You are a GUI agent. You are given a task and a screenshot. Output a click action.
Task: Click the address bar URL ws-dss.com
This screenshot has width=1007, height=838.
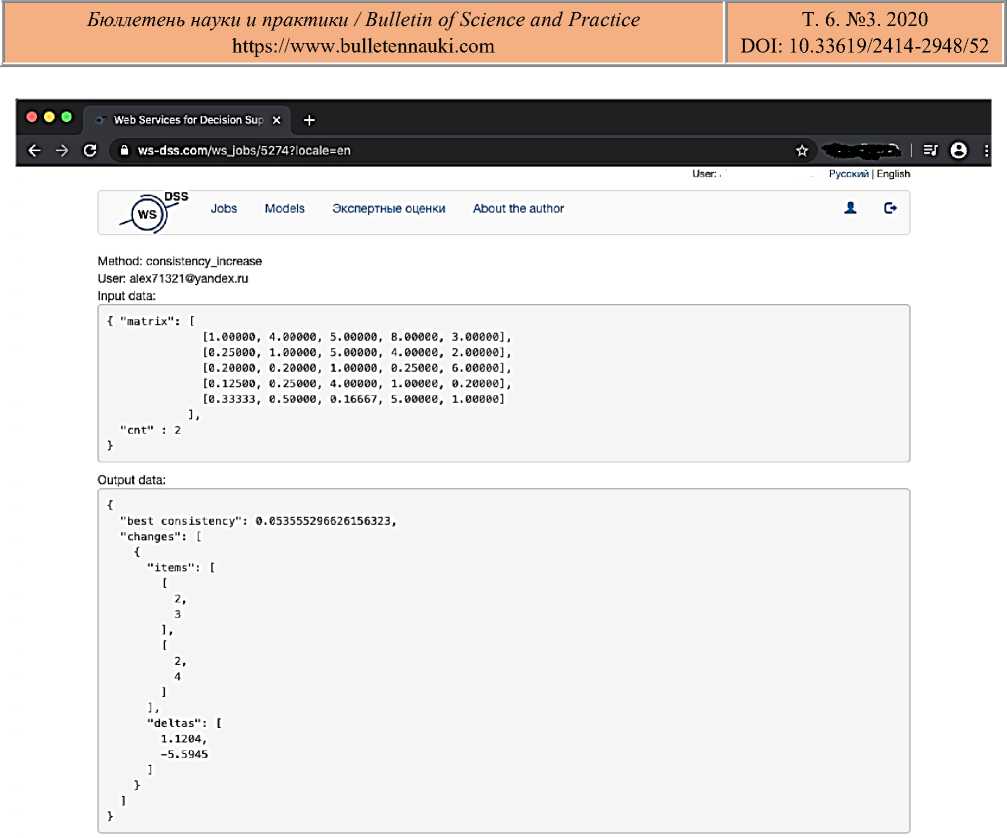[244, 150]
